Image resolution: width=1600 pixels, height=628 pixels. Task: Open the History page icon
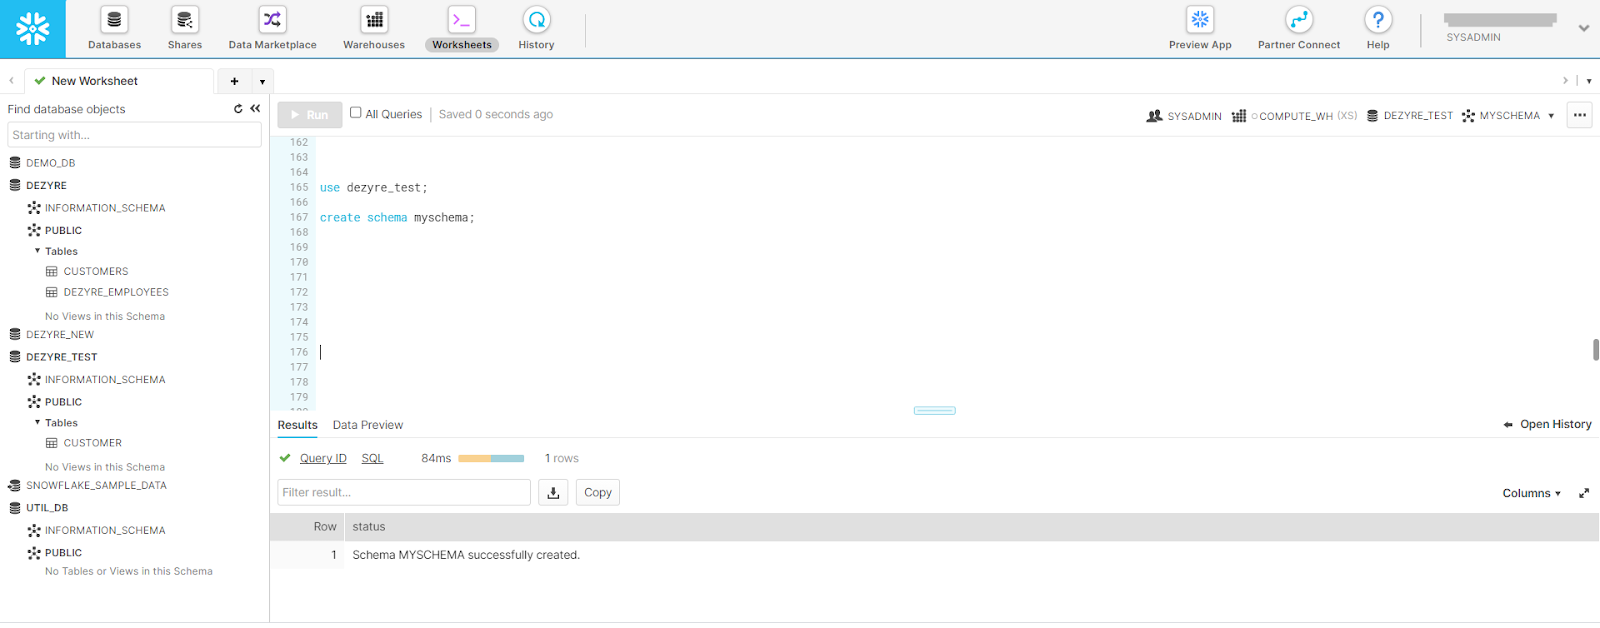tap(536, 21)
